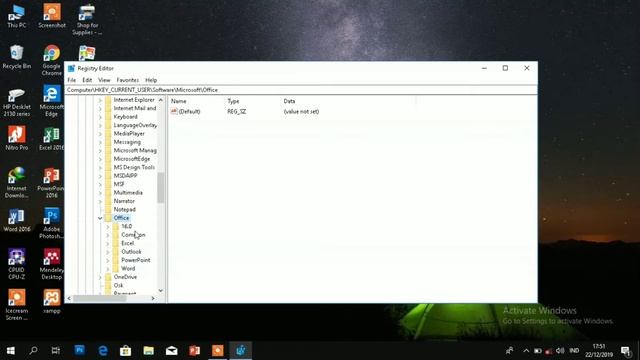The image size is (640, 360).
Task: Click tree vertical scrollbar thumb
Action: 161,188
